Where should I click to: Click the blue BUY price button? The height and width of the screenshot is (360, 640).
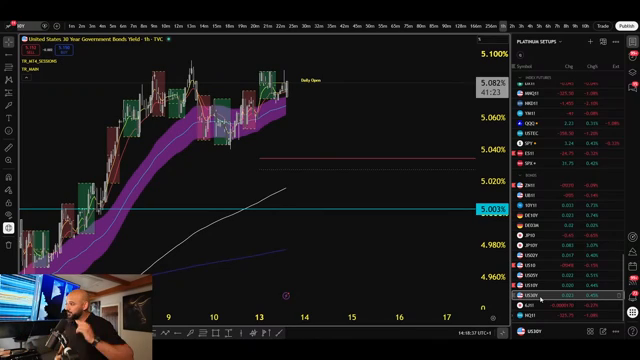click(x=64, y=50)
